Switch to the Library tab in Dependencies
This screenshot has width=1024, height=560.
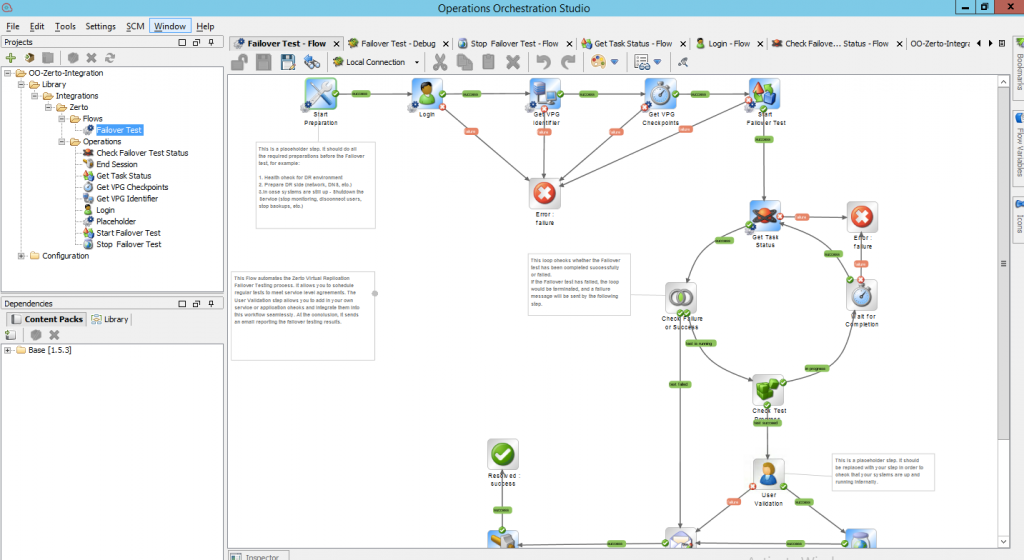click(110, 319)
